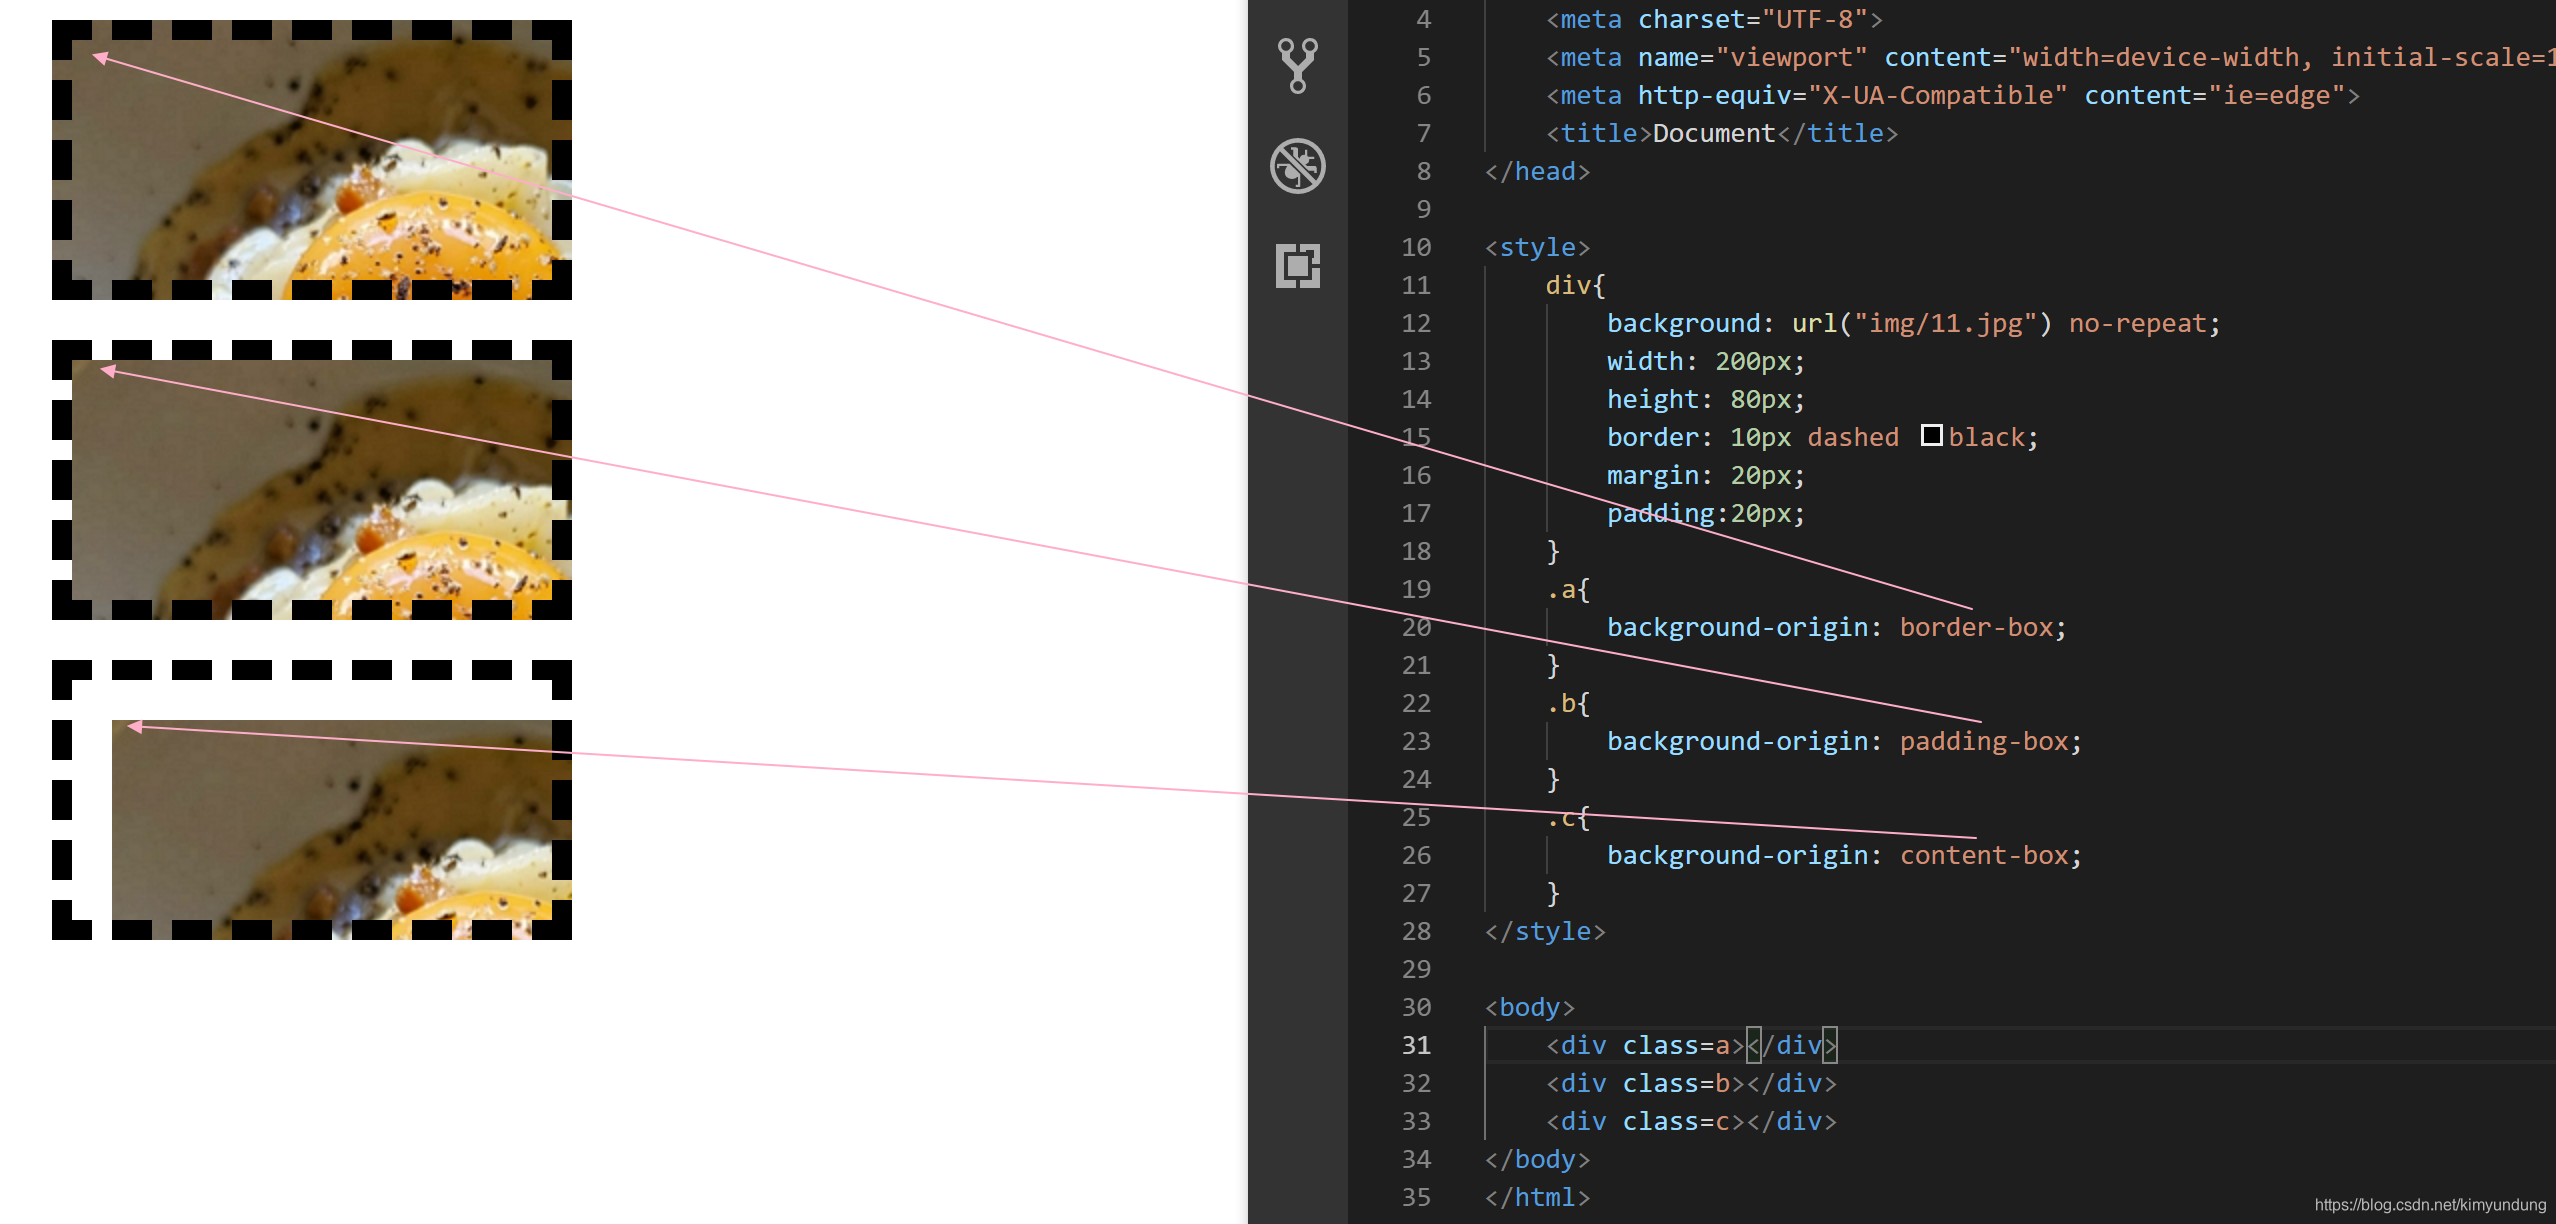Click the <title>Document</title> text

pos(1722,133)
